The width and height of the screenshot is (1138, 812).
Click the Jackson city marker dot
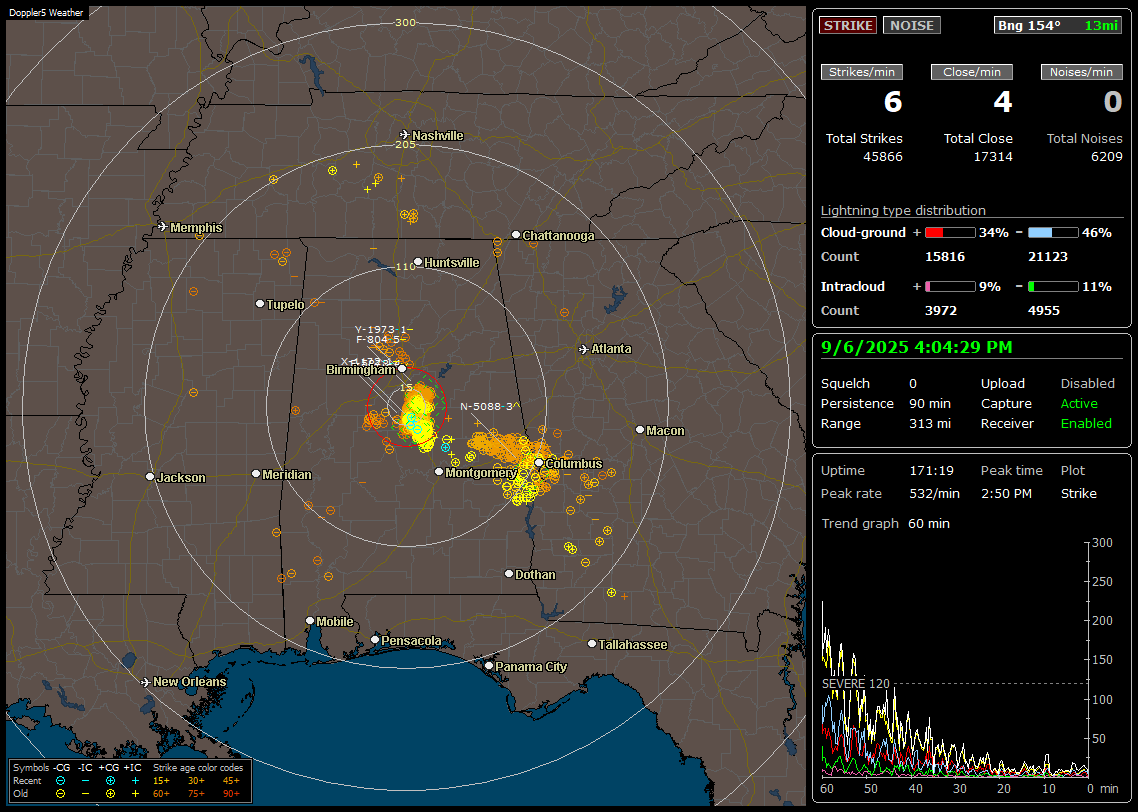(x=150, y=477)
